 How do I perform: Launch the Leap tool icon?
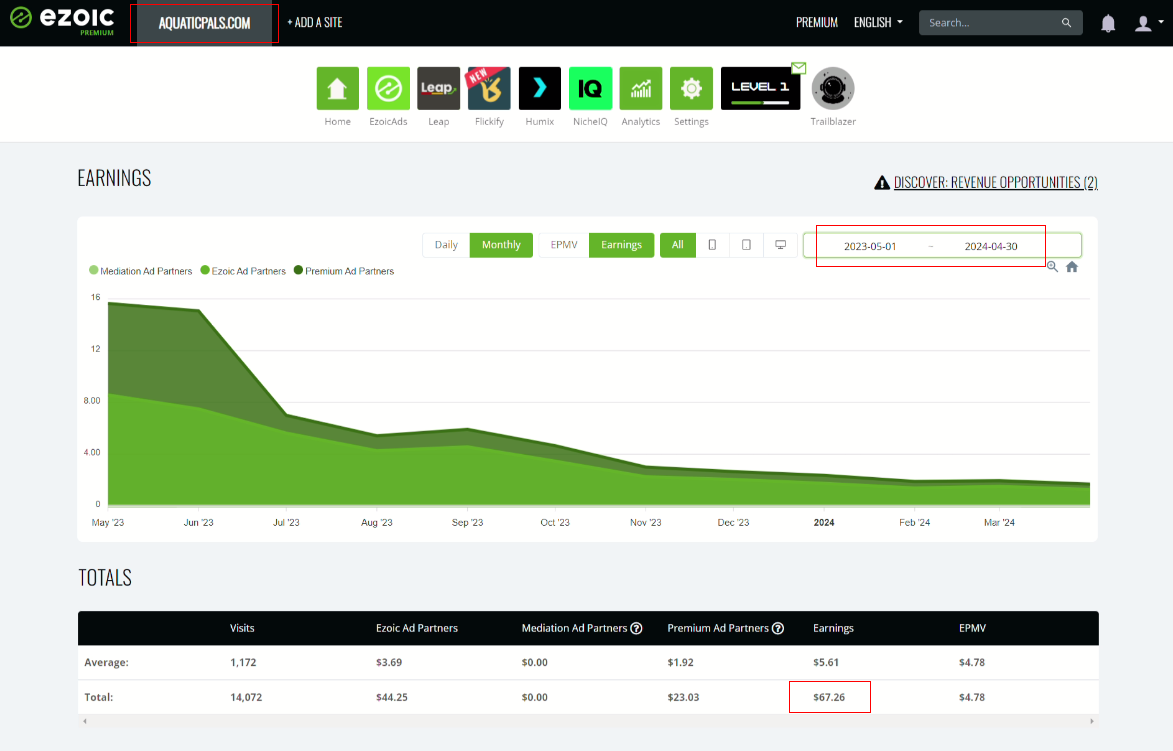point(438,88)
